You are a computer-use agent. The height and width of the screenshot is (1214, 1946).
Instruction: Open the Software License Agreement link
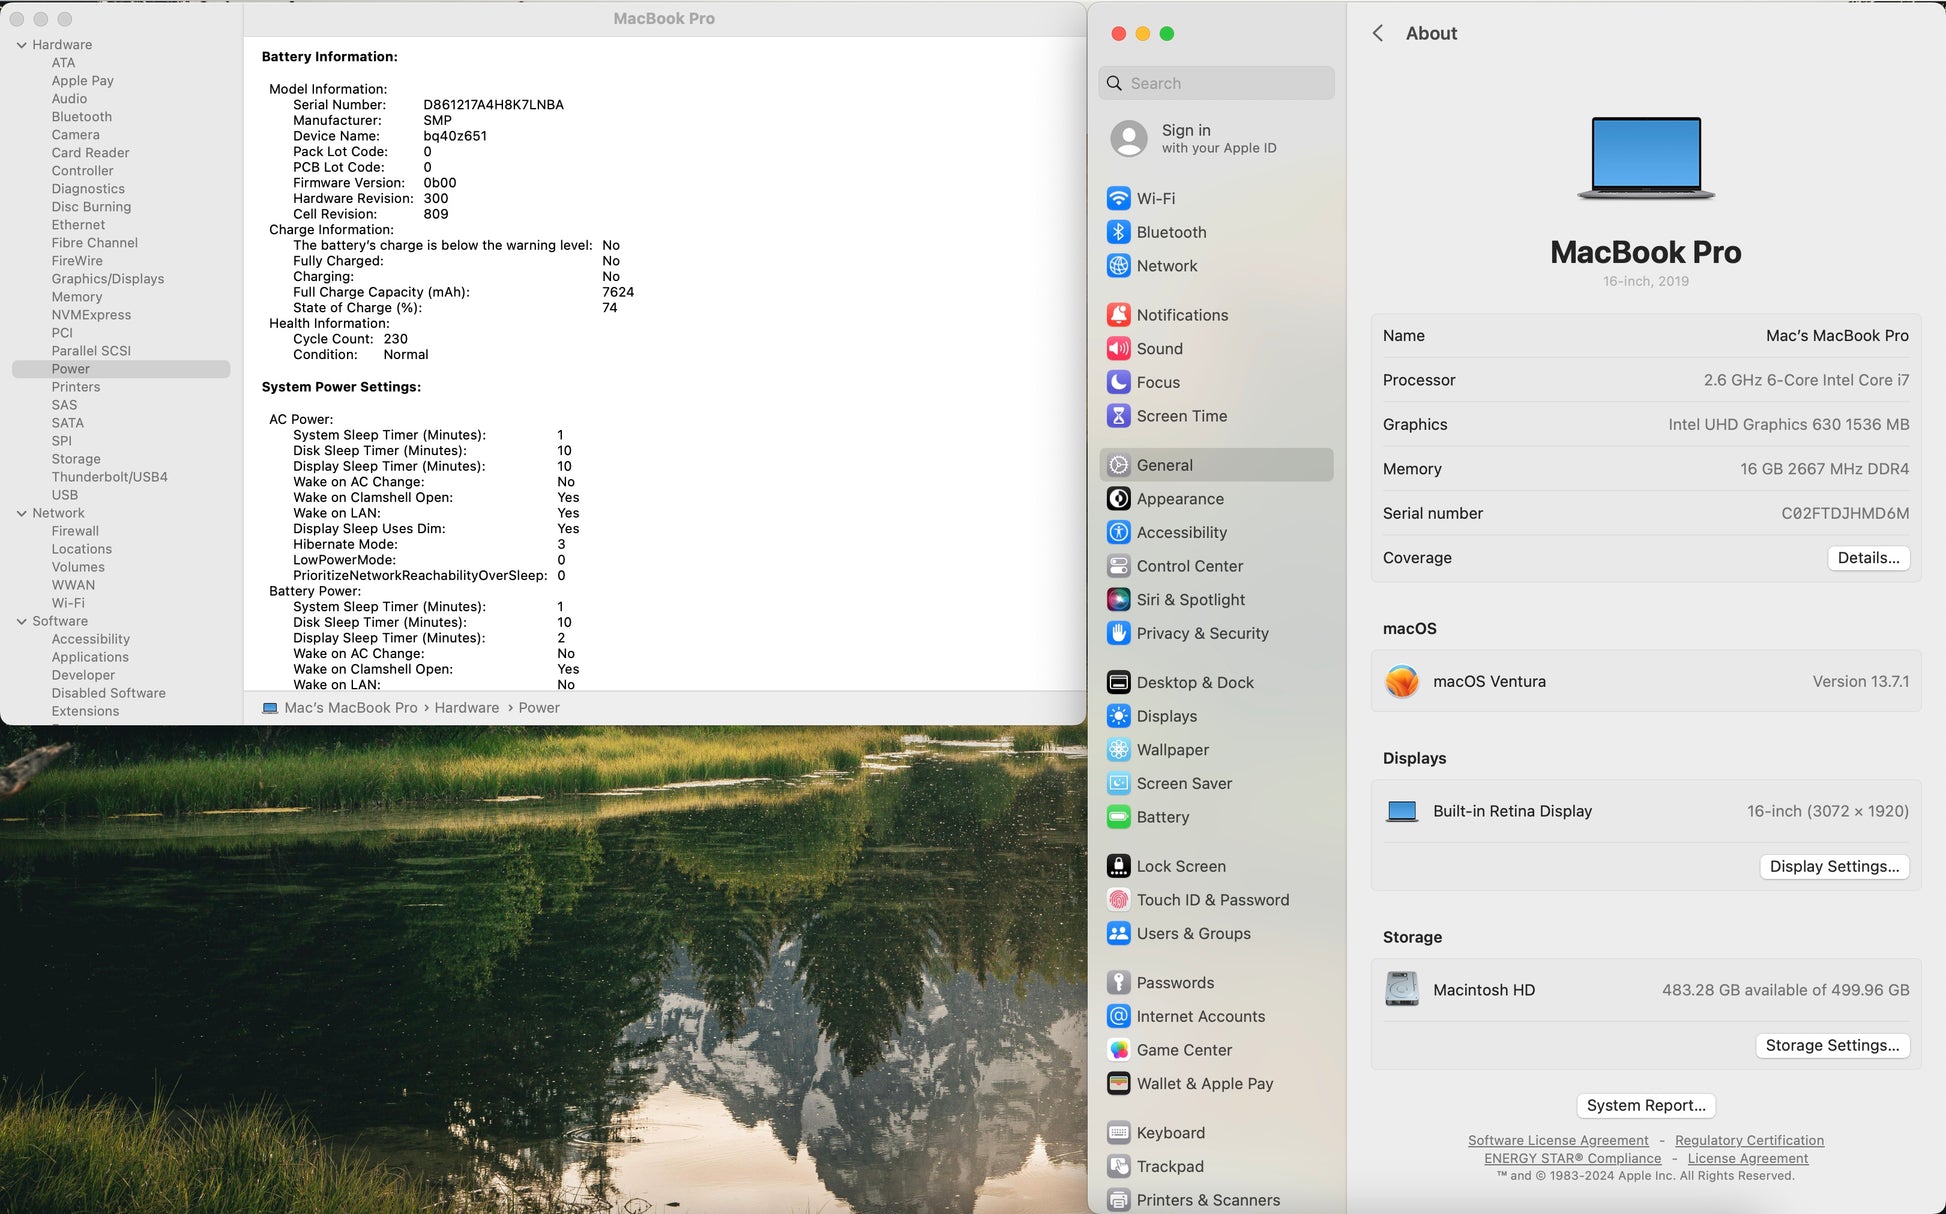[1557, 1140]
